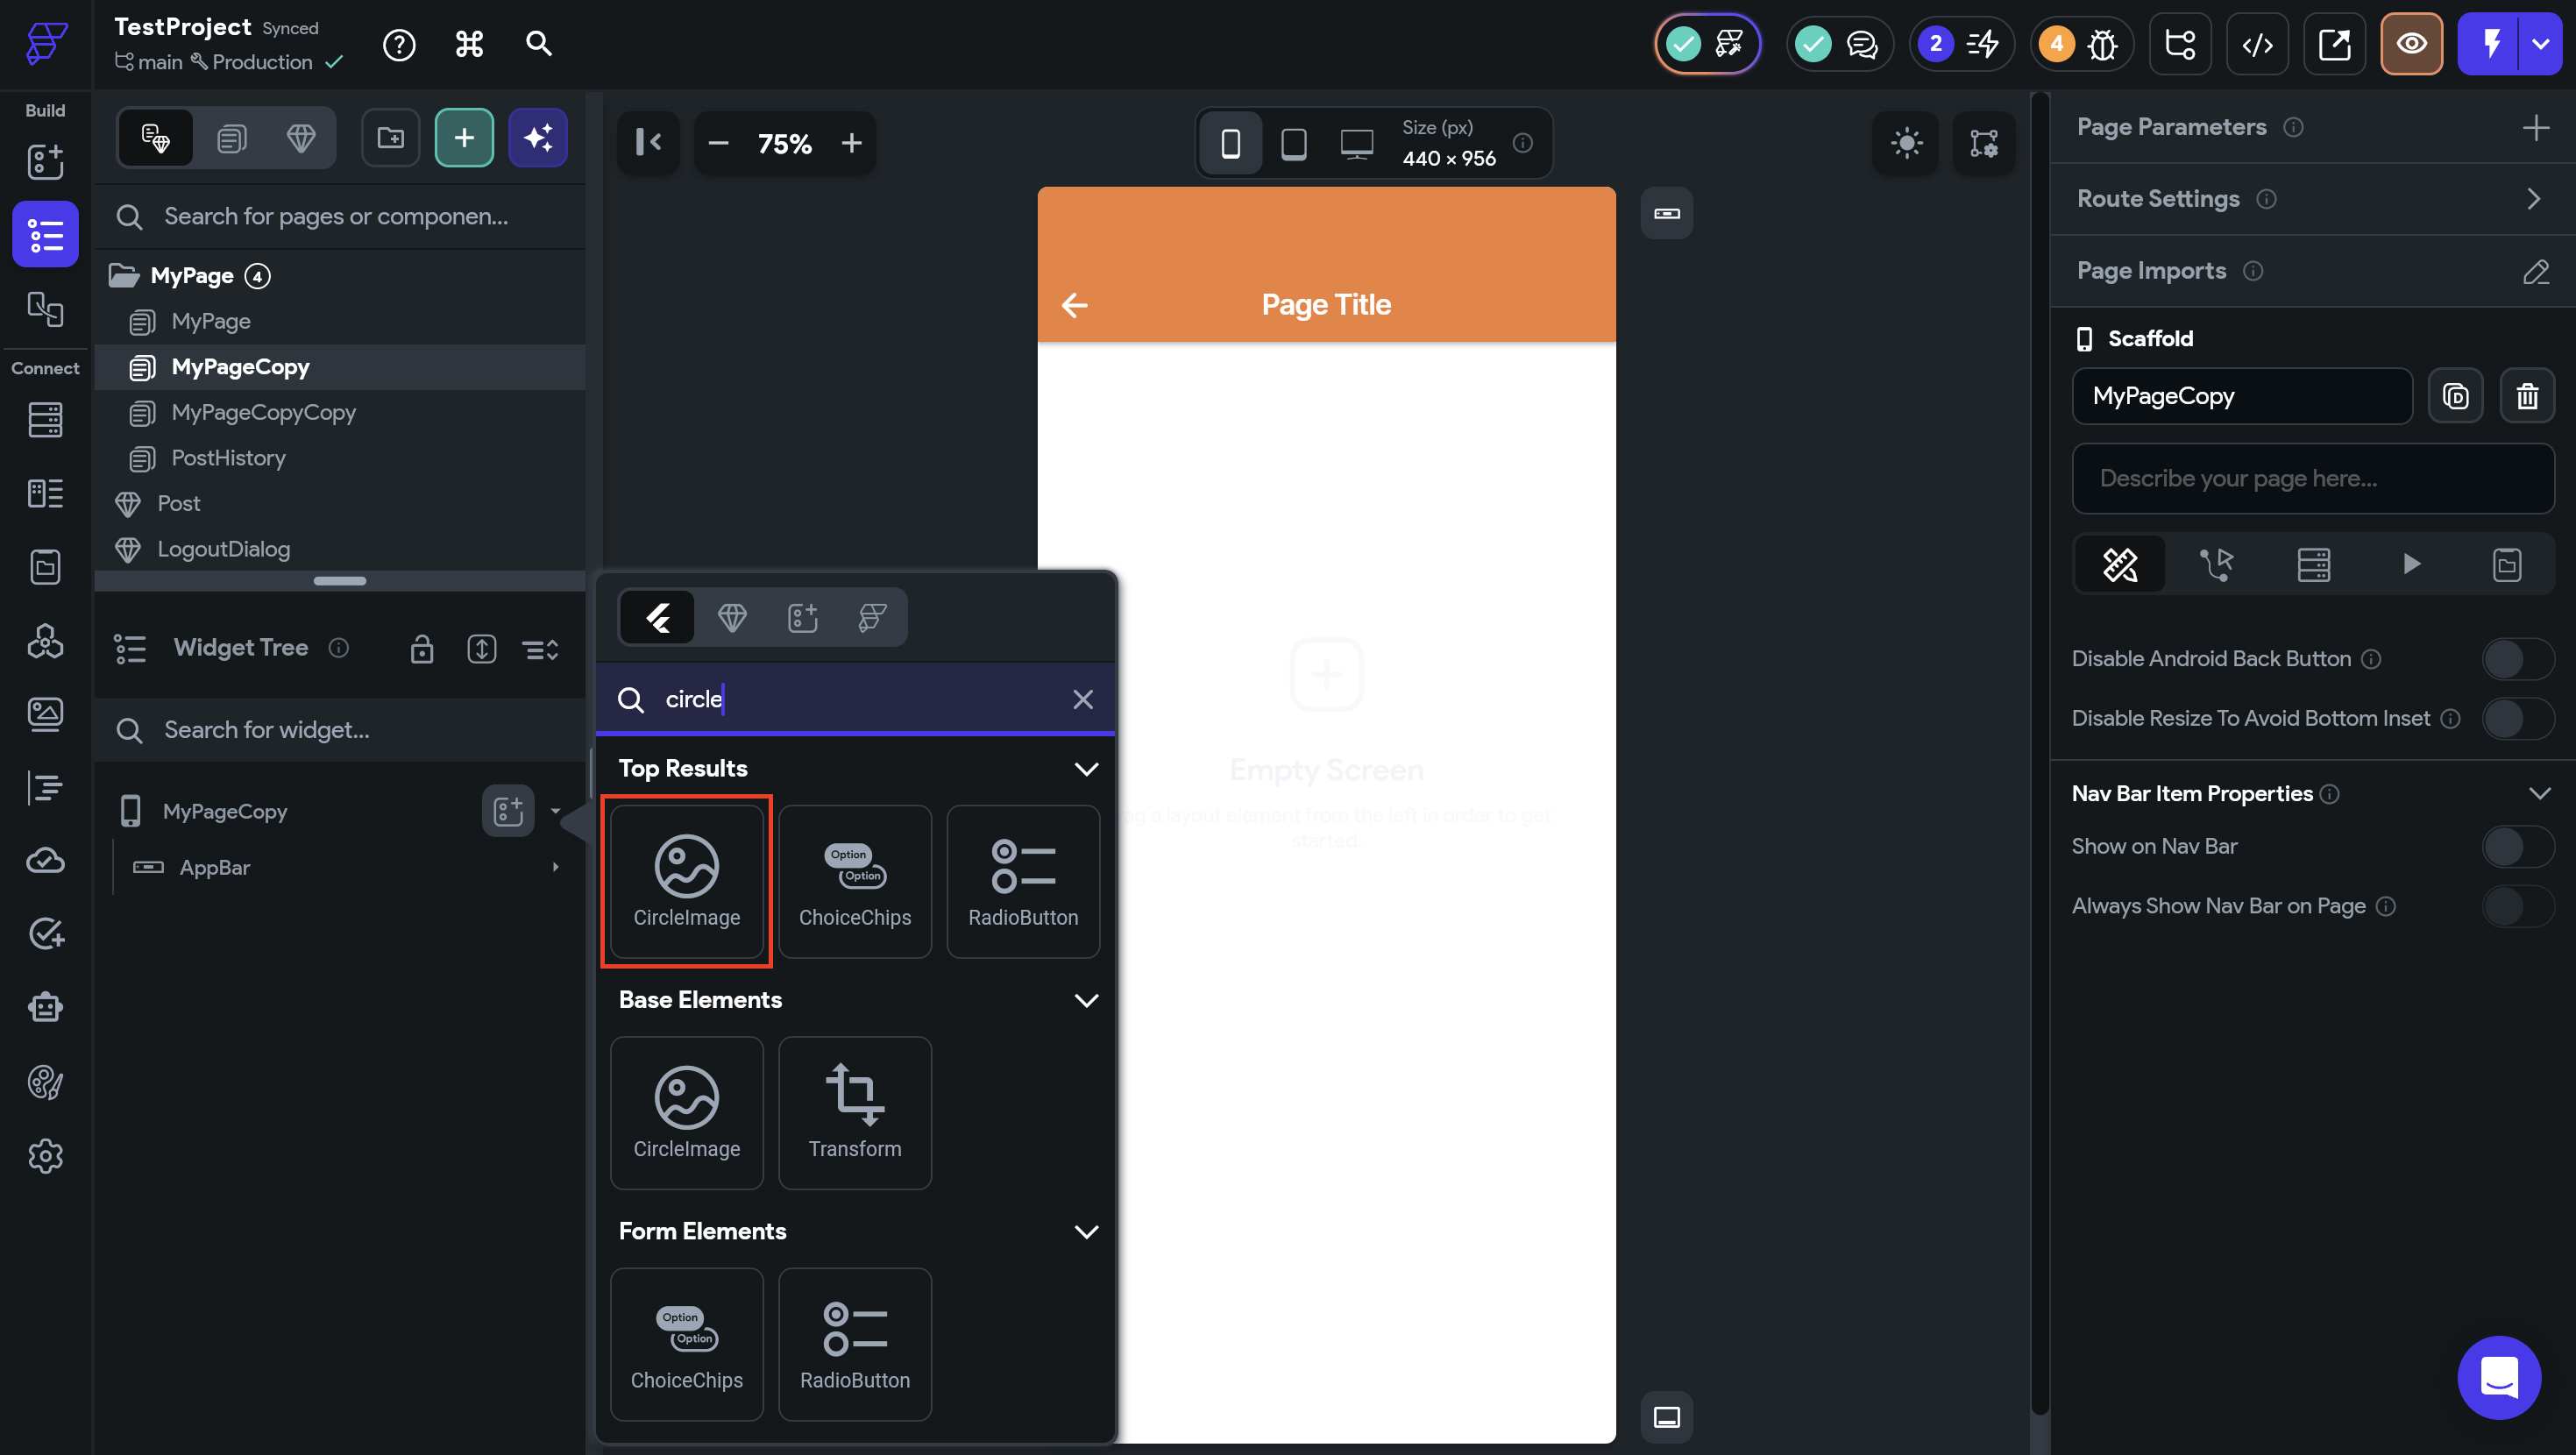The height and width of the screenshot is (1455, 2576).
Task: Click the preview eye icon
Action: click(x=2411, y=44)
